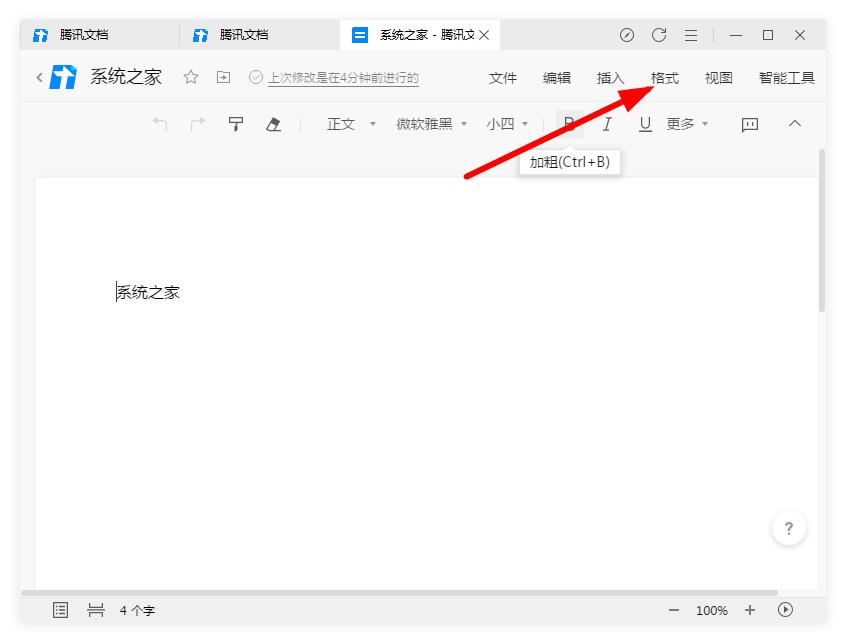Viewport: 846px width, 641px height.
Task: Increase zoom with the plus control
Action: [749, 610]
